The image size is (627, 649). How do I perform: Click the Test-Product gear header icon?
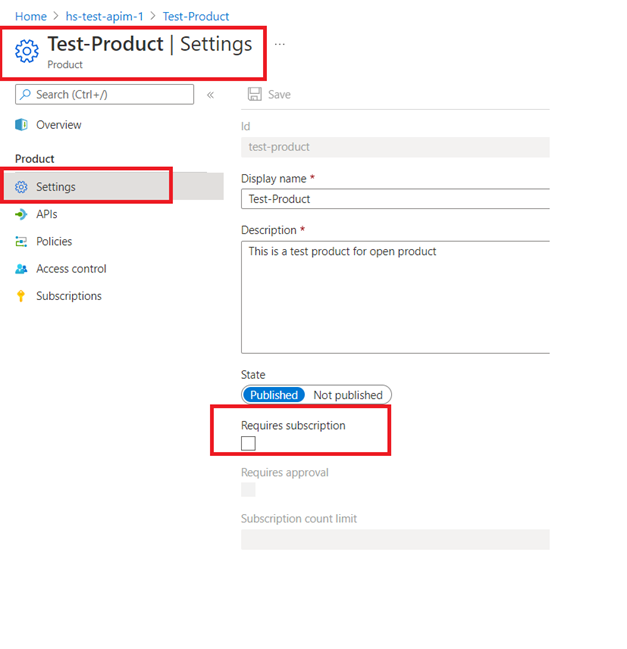(28, 52)
